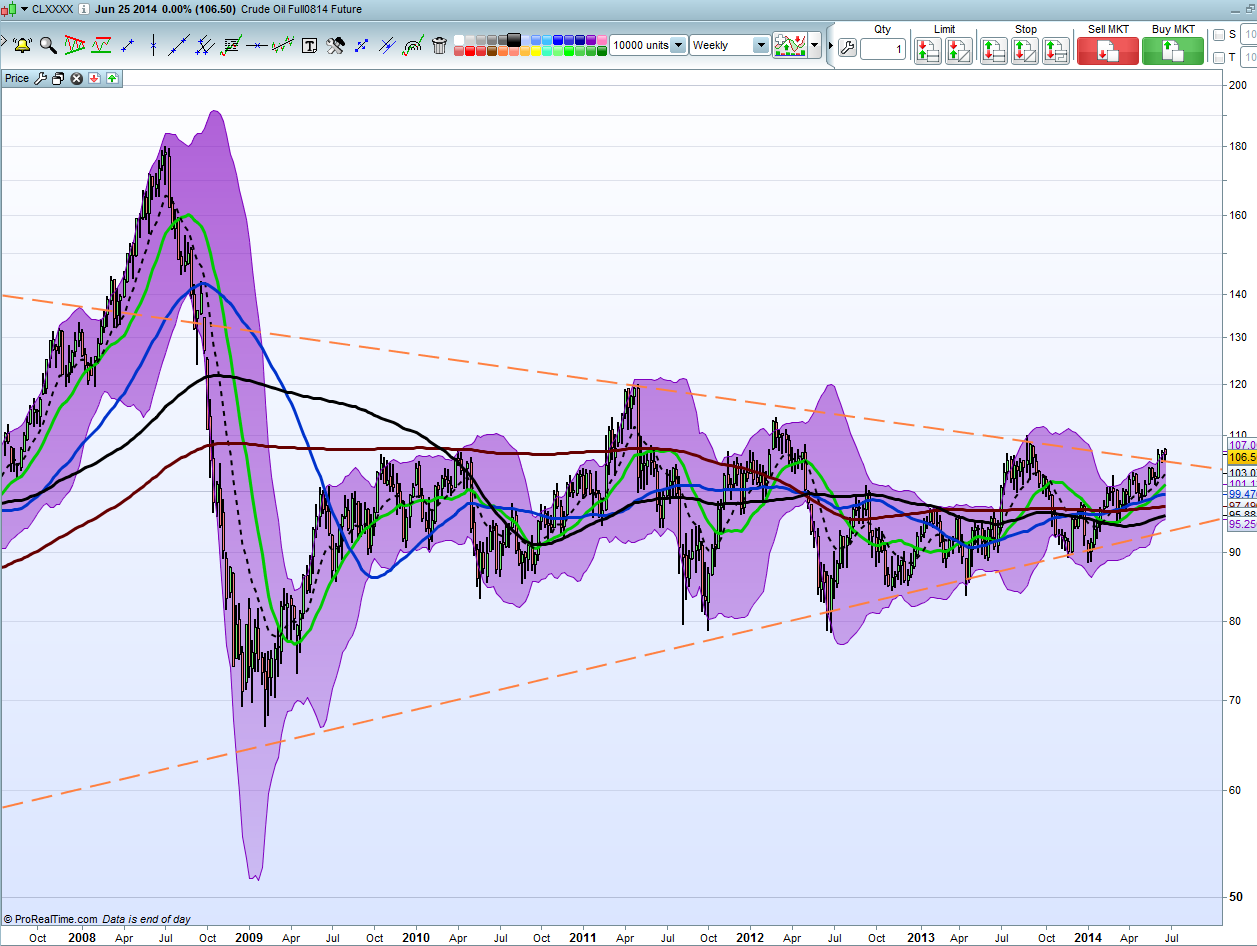Select the horizontal line tool
1257x946 pixels.
pos(256,45)
